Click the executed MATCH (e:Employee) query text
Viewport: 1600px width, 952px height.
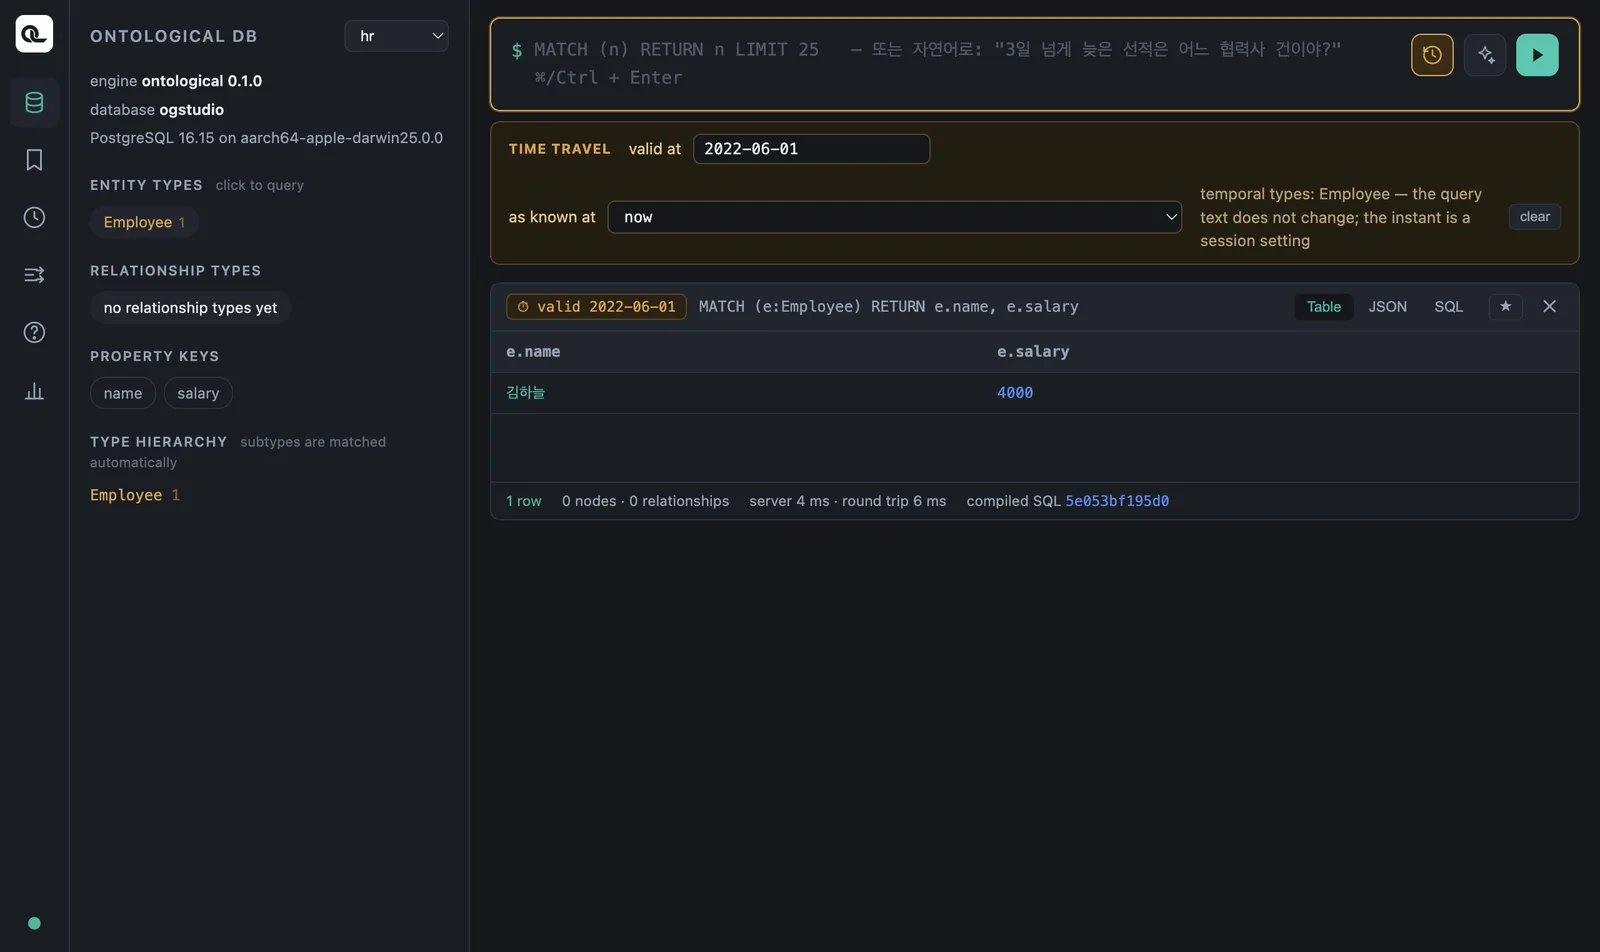point(888,307)
